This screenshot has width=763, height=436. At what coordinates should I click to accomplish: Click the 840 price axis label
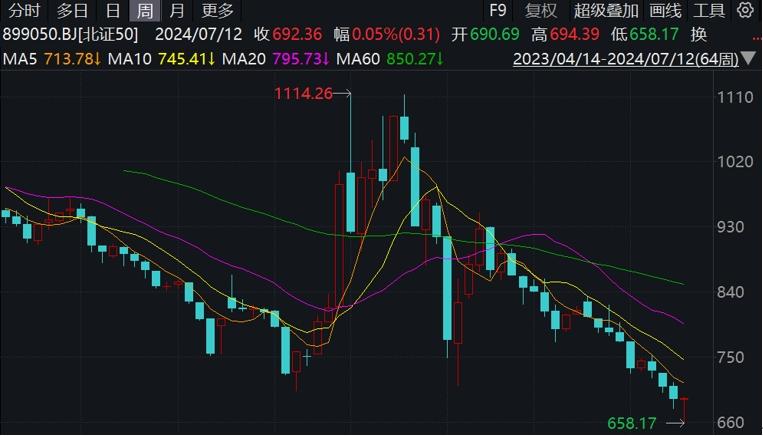point(731,292)
